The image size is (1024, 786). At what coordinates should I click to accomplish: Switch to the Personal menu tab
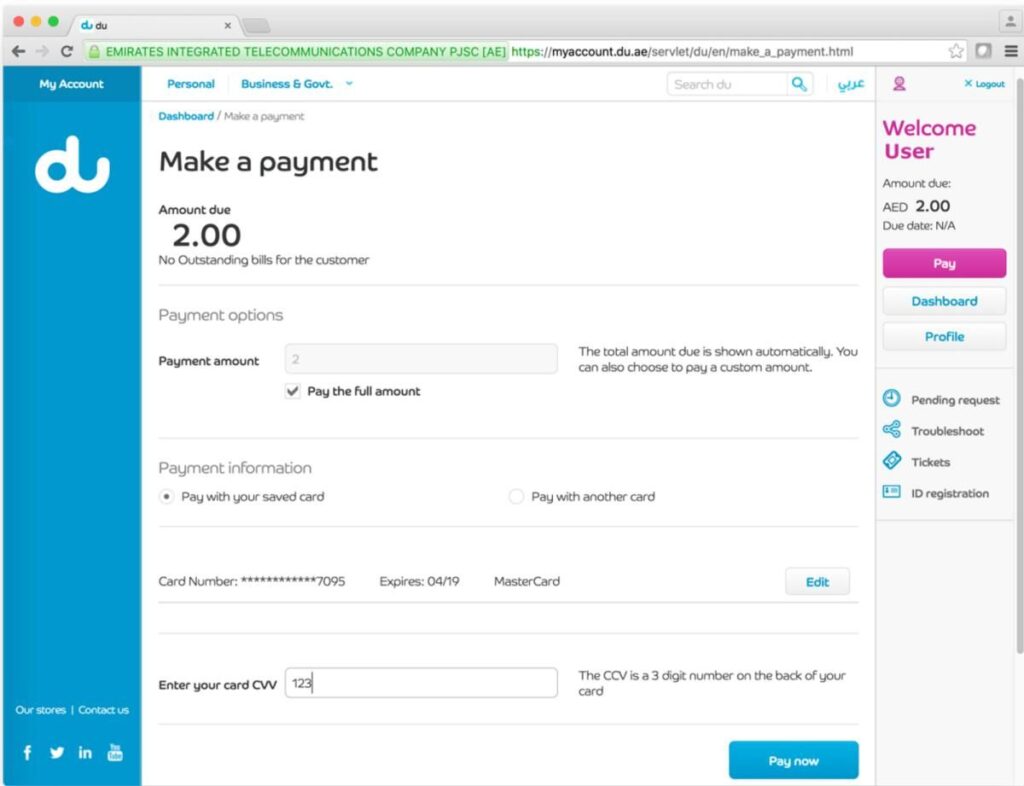pyautogui.click(x=191, y=84)
